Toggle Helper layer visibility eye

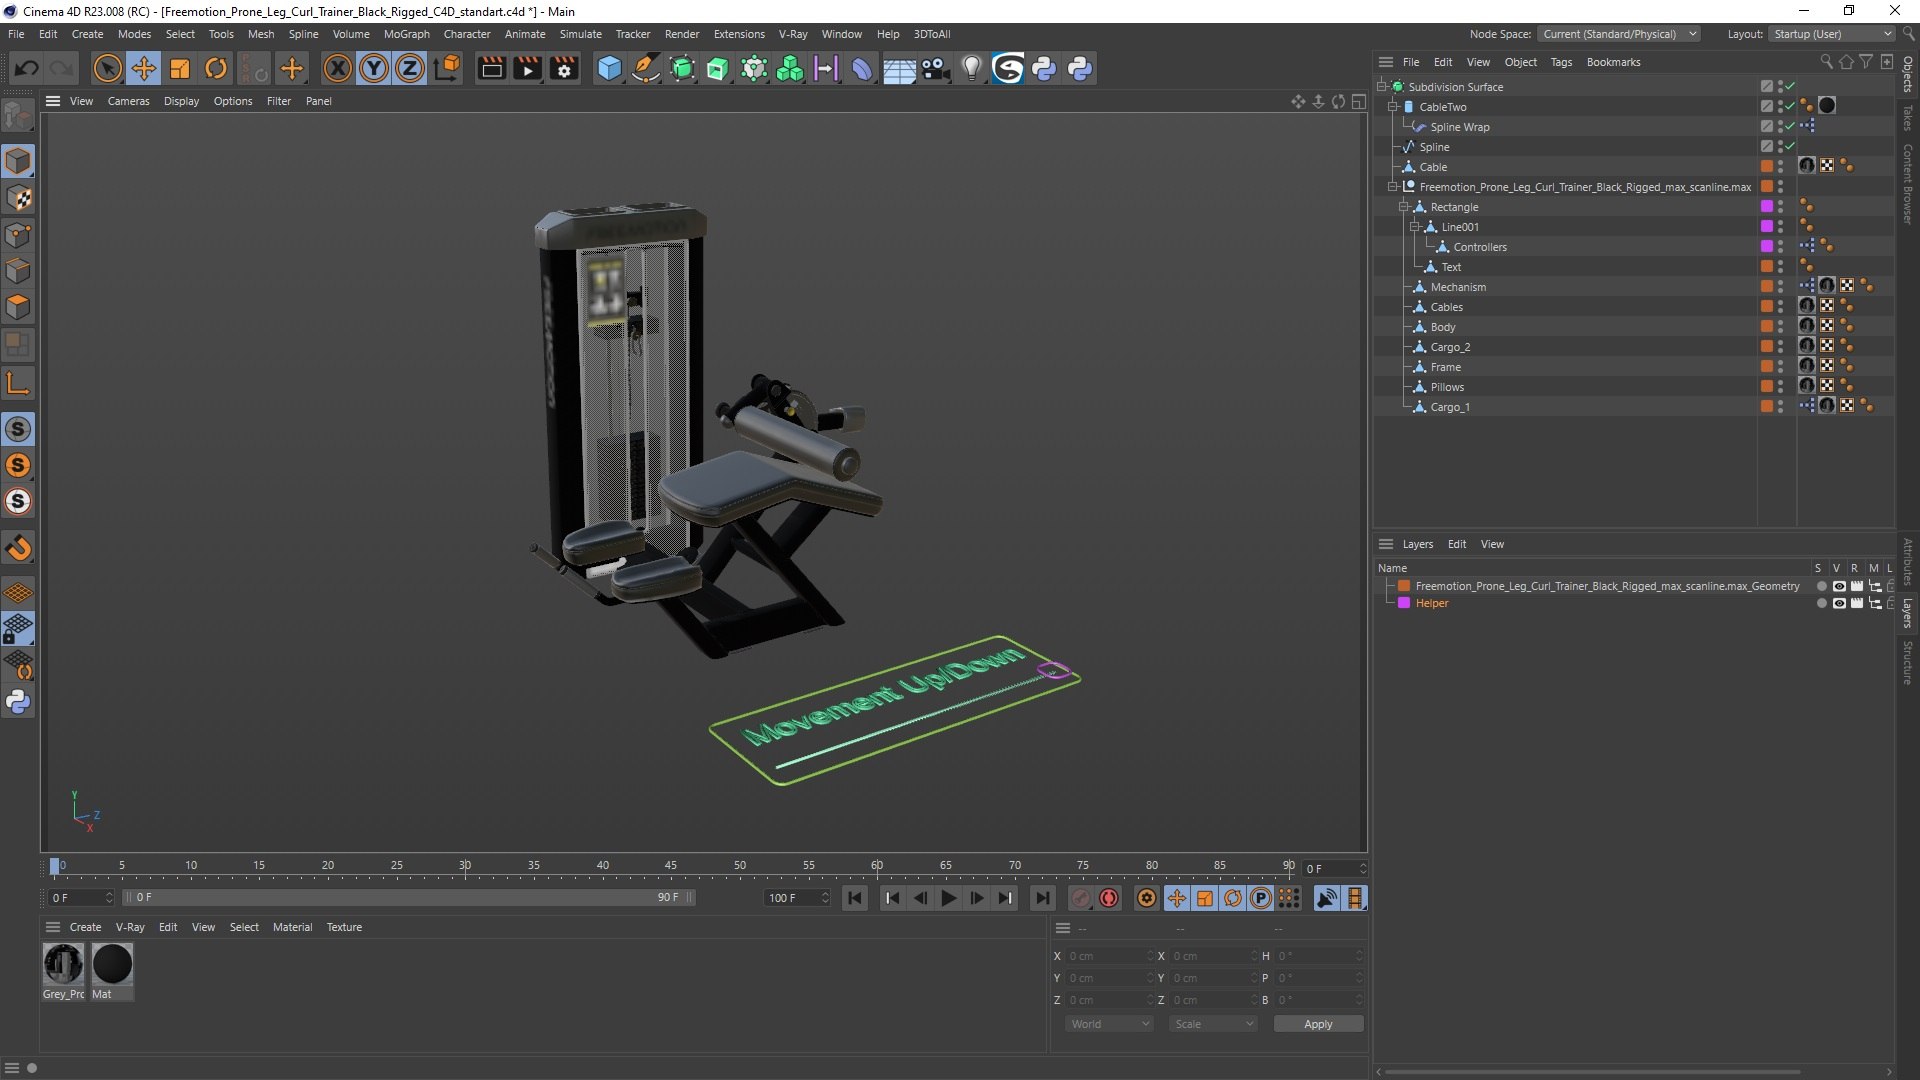pos(1838,604)
